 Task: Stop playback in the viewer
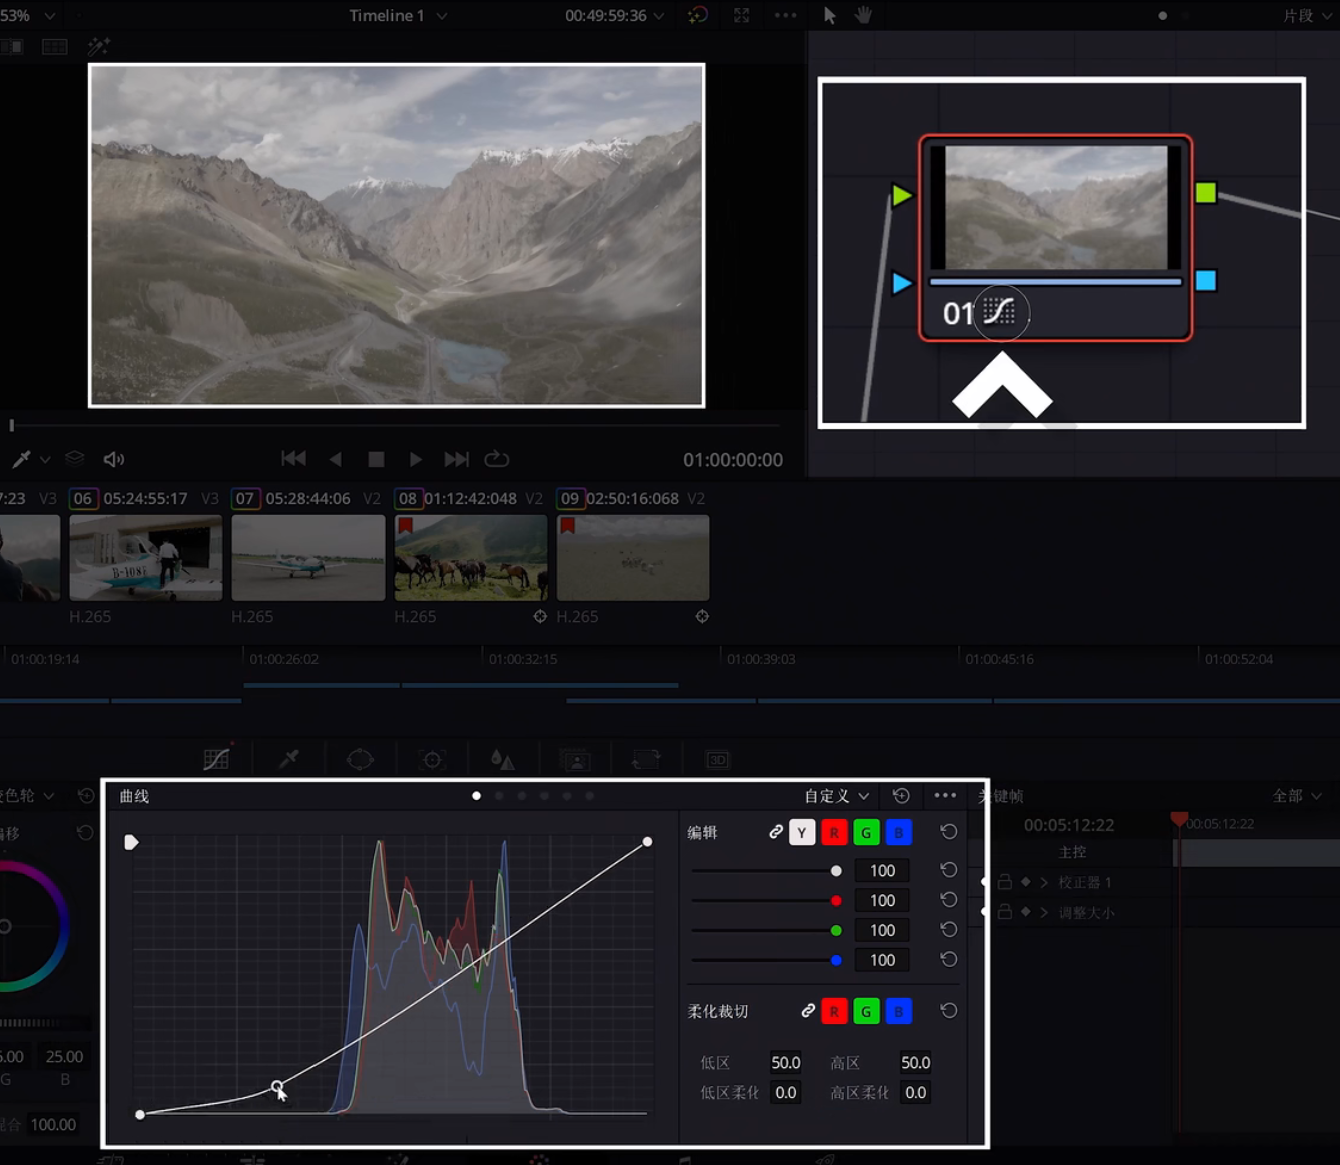tap(376, 459)
